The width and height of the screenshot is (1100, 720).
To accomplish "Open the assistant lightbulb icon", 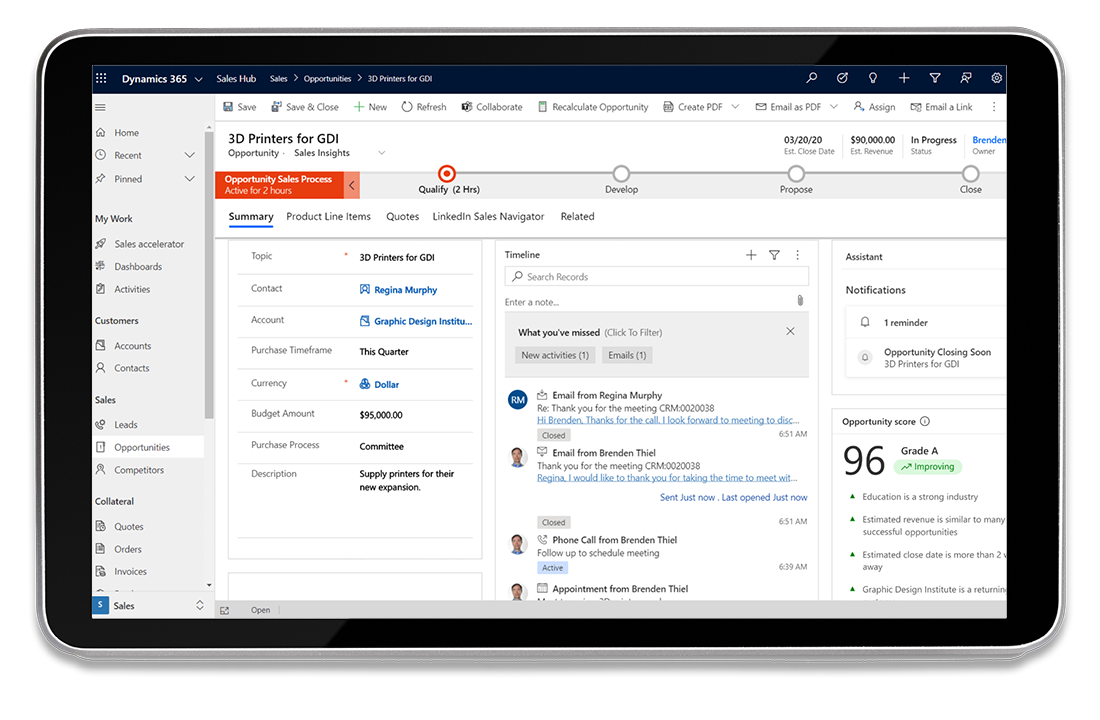I will (x=873, y=78).
